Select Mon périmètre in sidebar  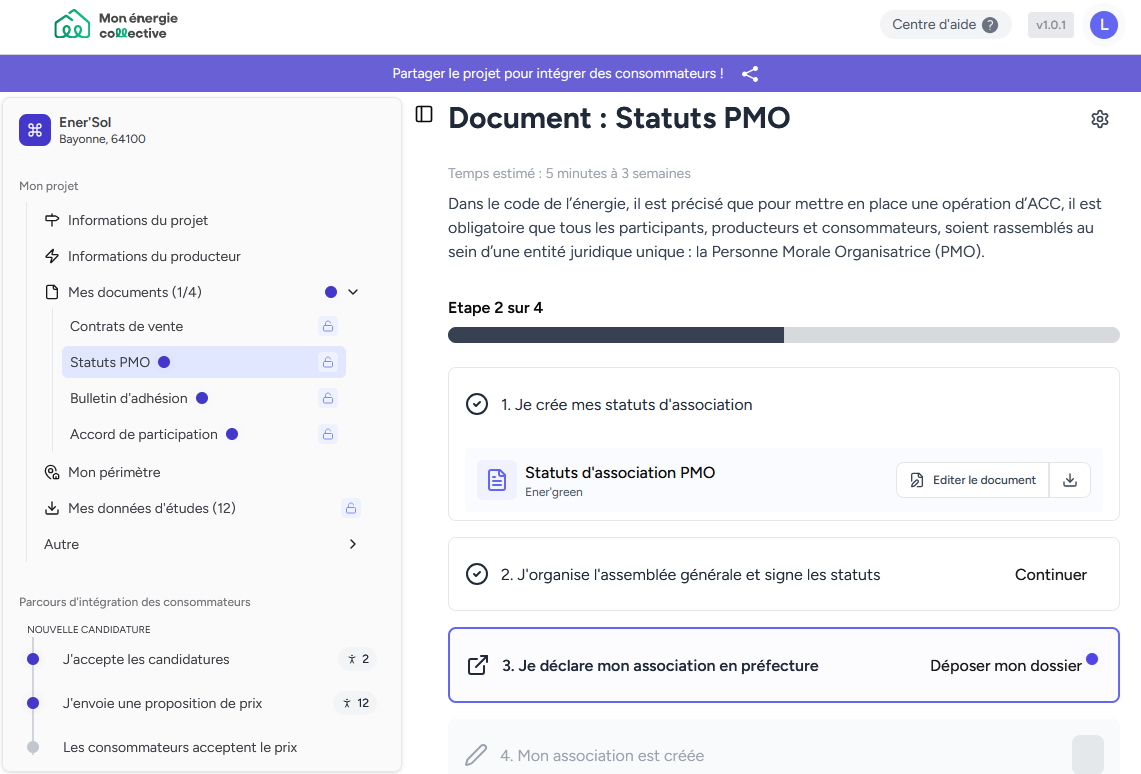tap(114, 472)
